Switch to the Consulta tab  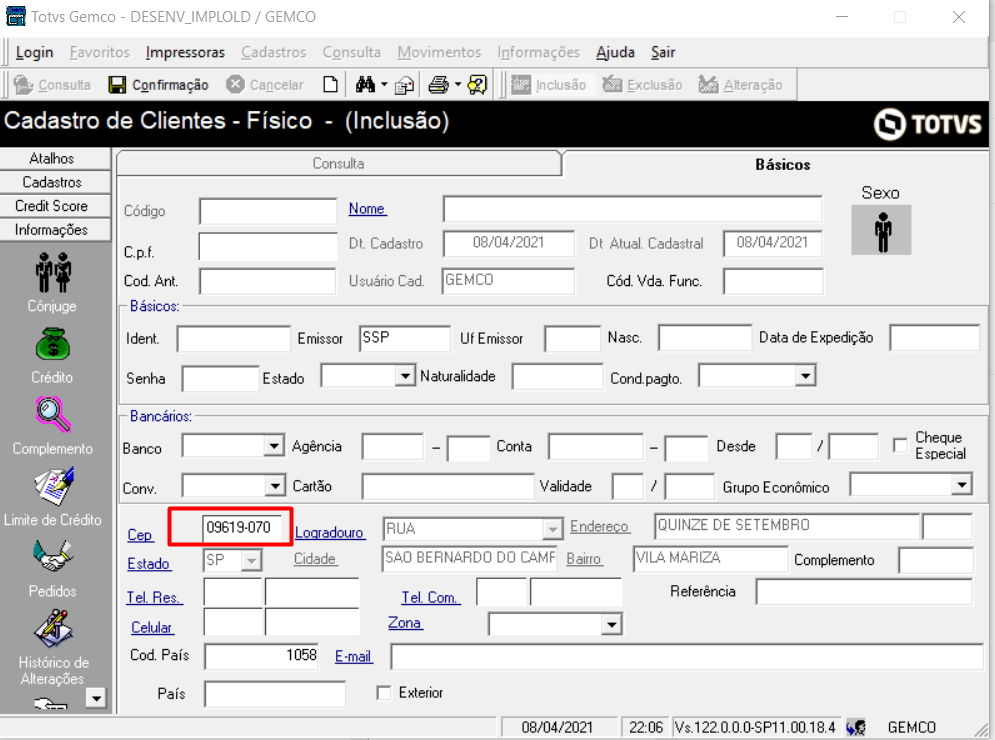coord(339,164)
